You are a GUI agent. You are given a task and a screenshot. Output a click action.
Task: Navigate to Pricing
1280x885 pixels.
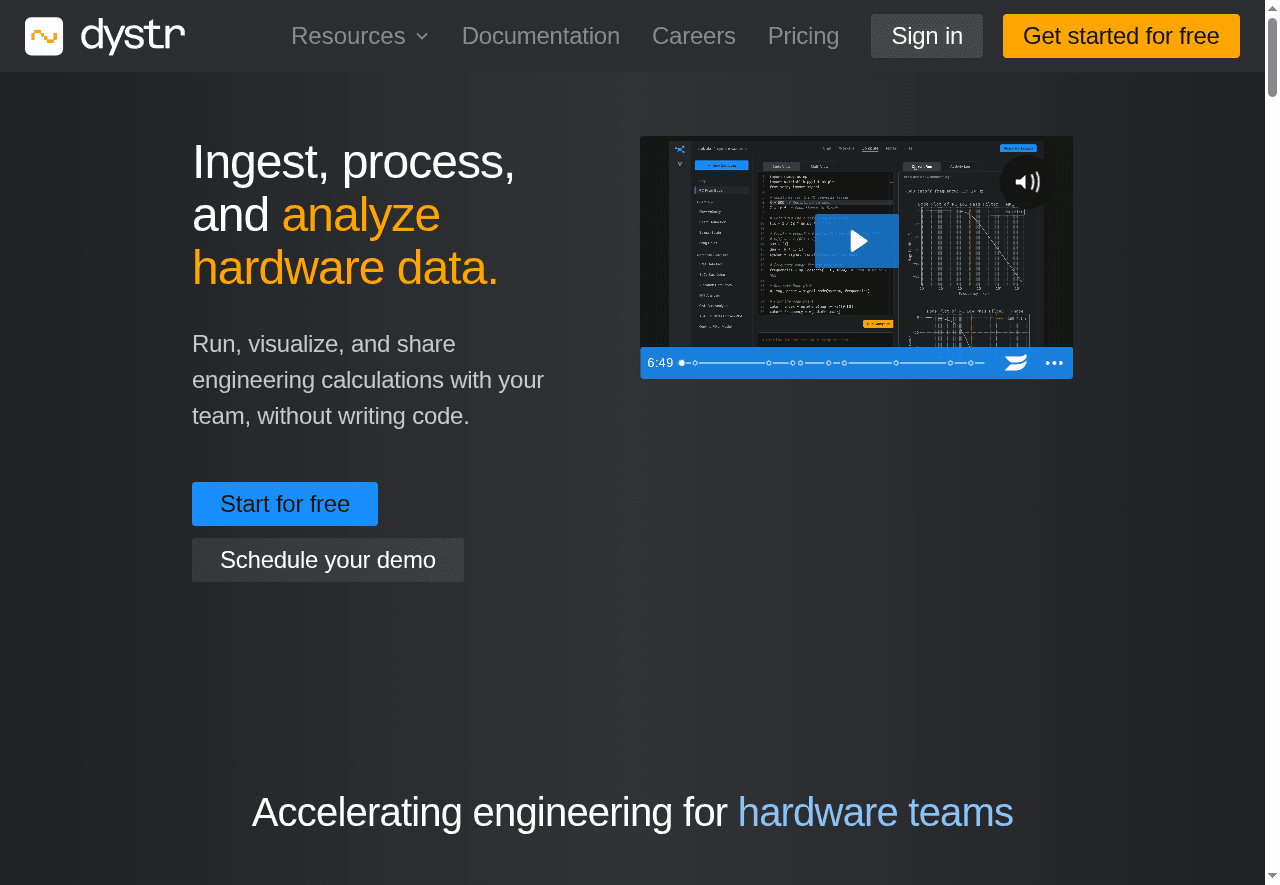[803, 36]
